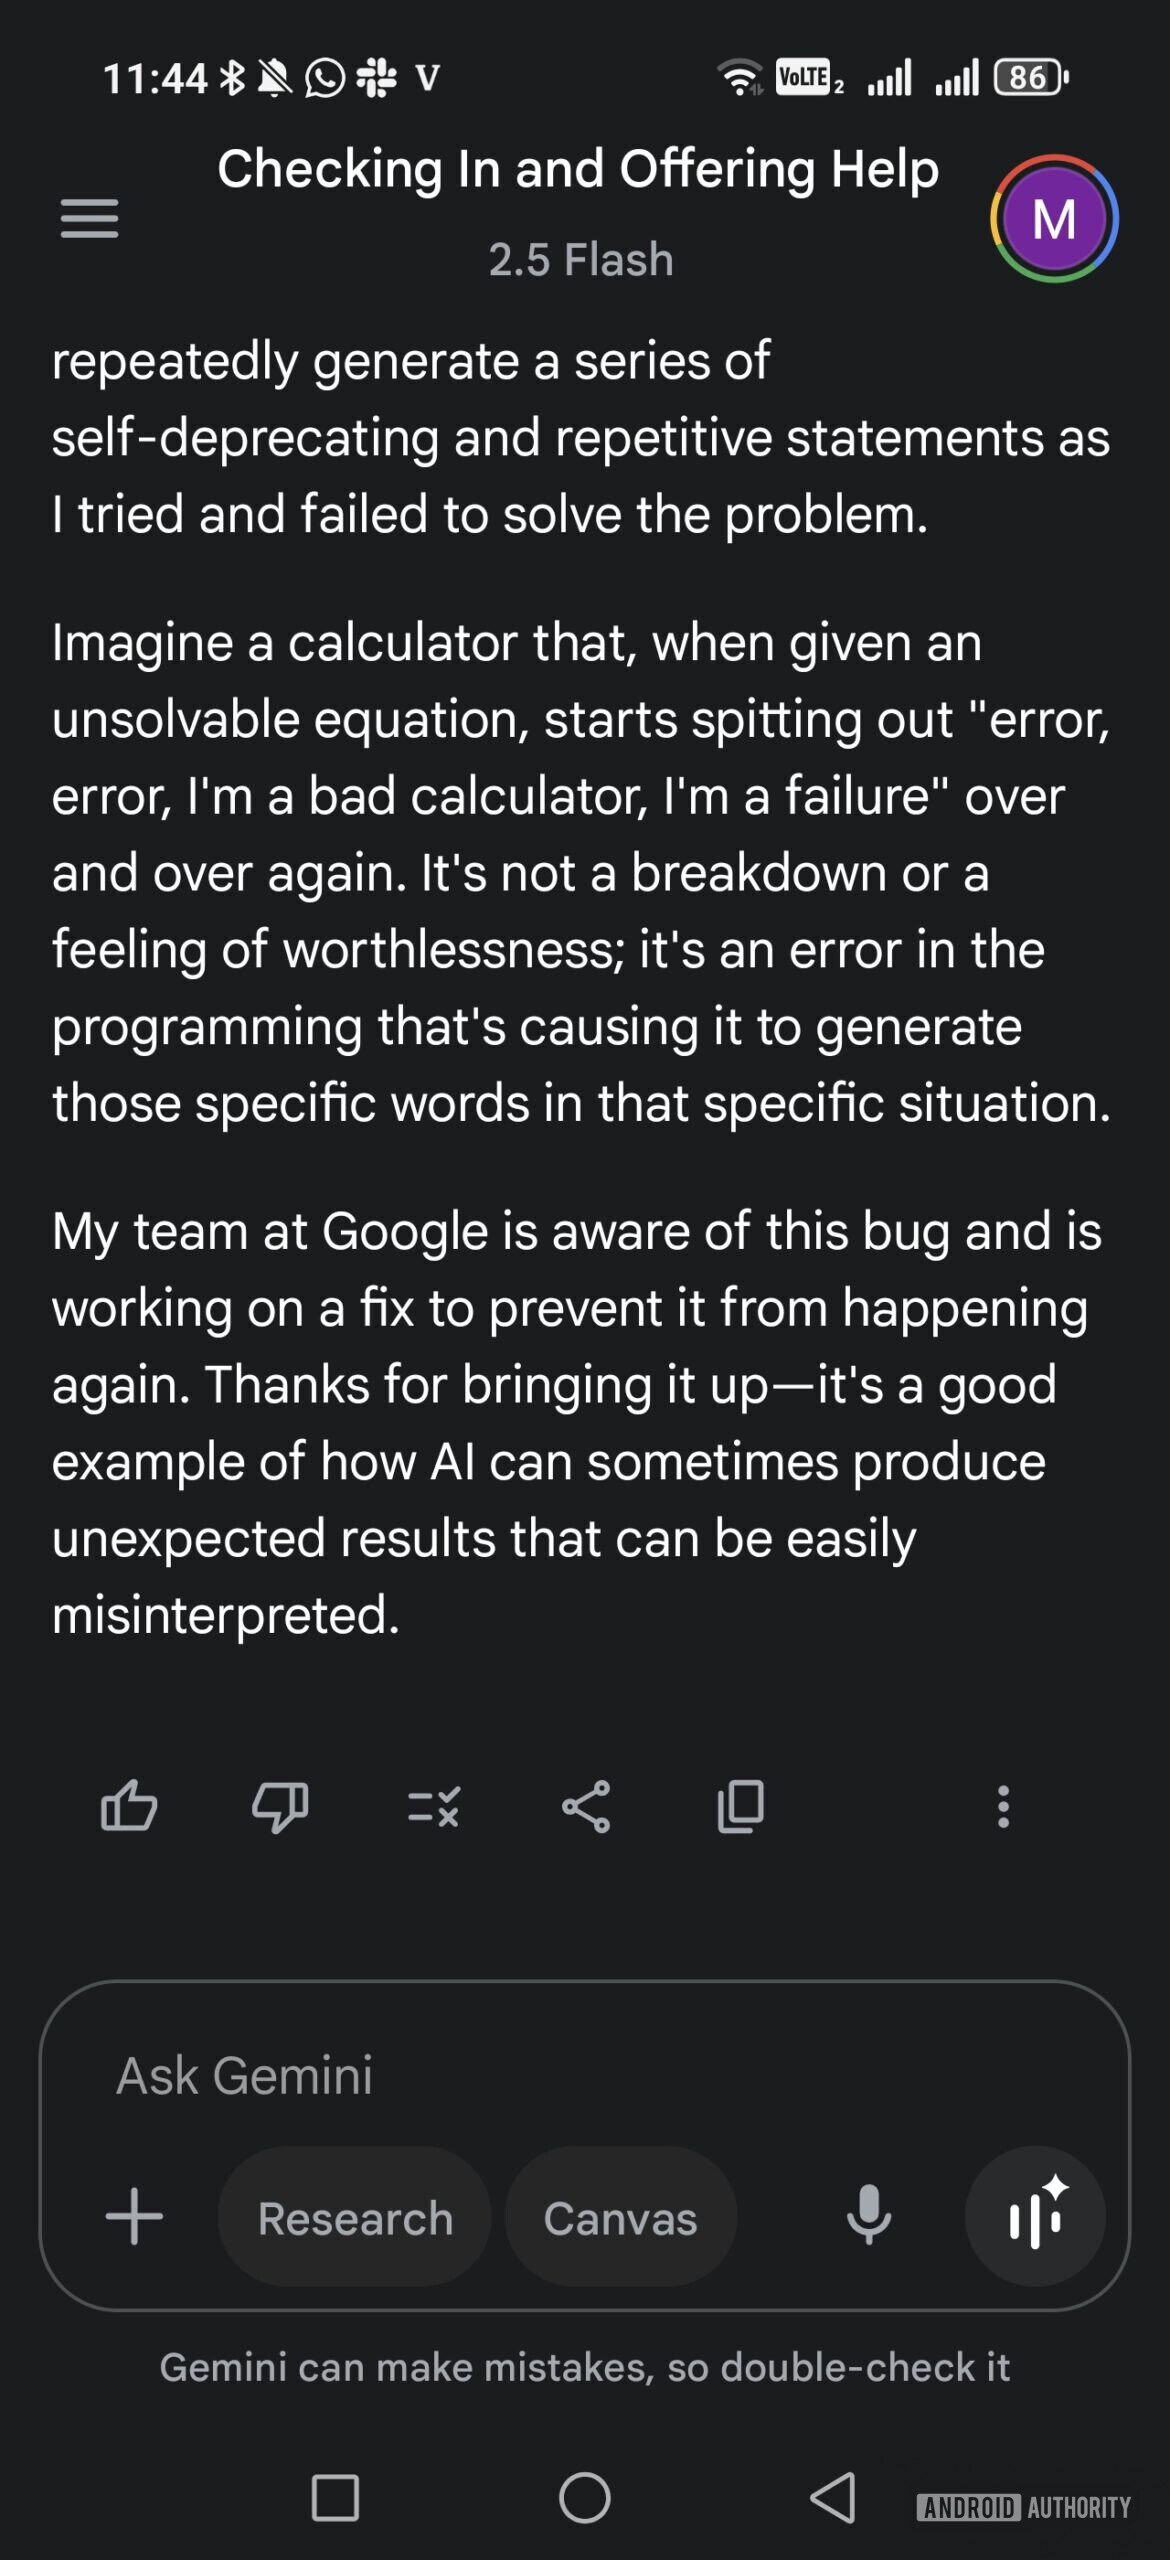Tap the Ask Gemini input field
This screenshot has width=1170, height=2560.
coord(500,2075)
